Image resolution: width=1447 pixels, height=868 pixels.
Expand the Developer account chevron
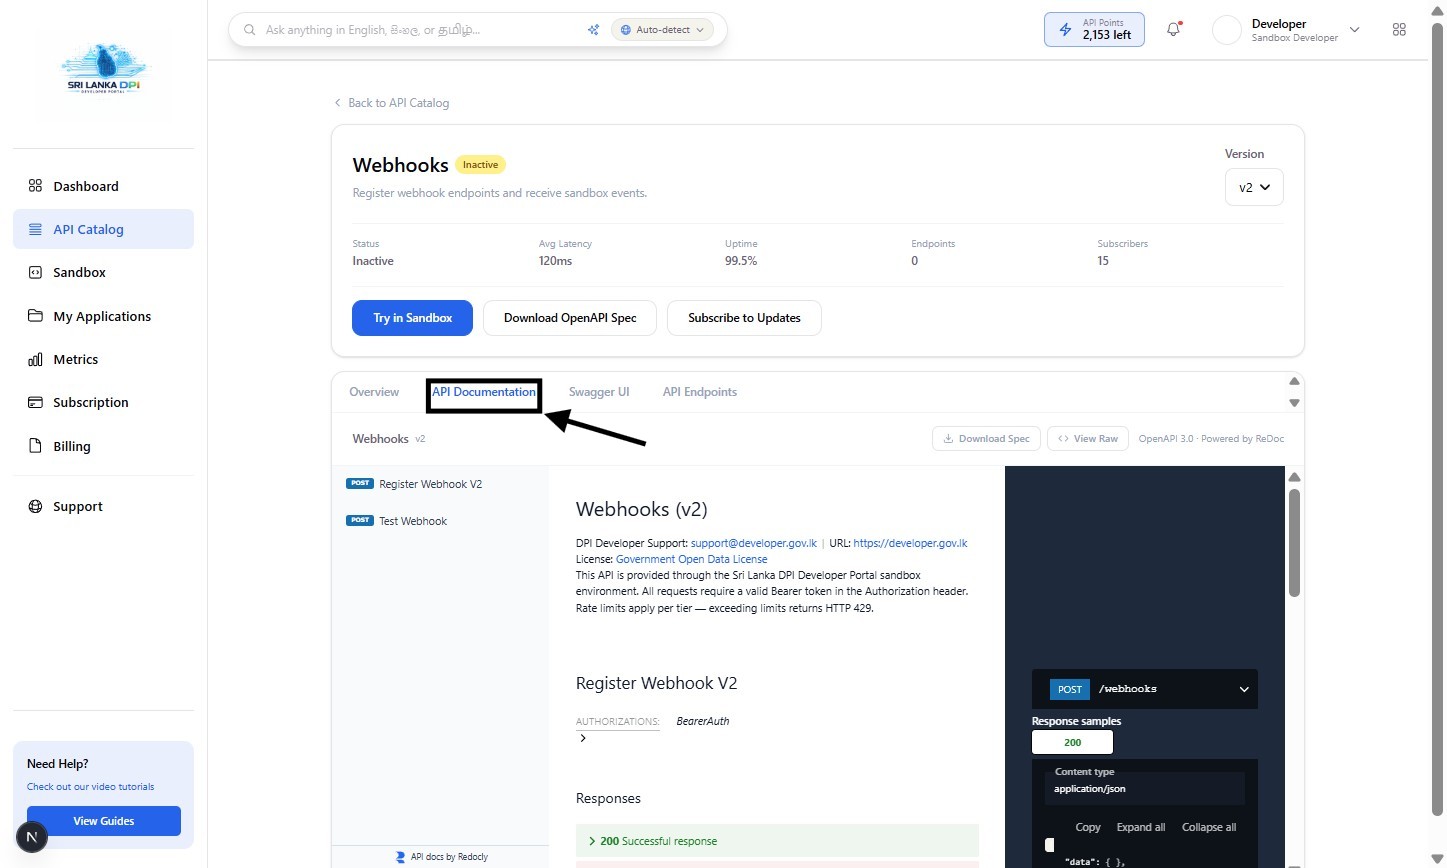(x=1355, y=30)
